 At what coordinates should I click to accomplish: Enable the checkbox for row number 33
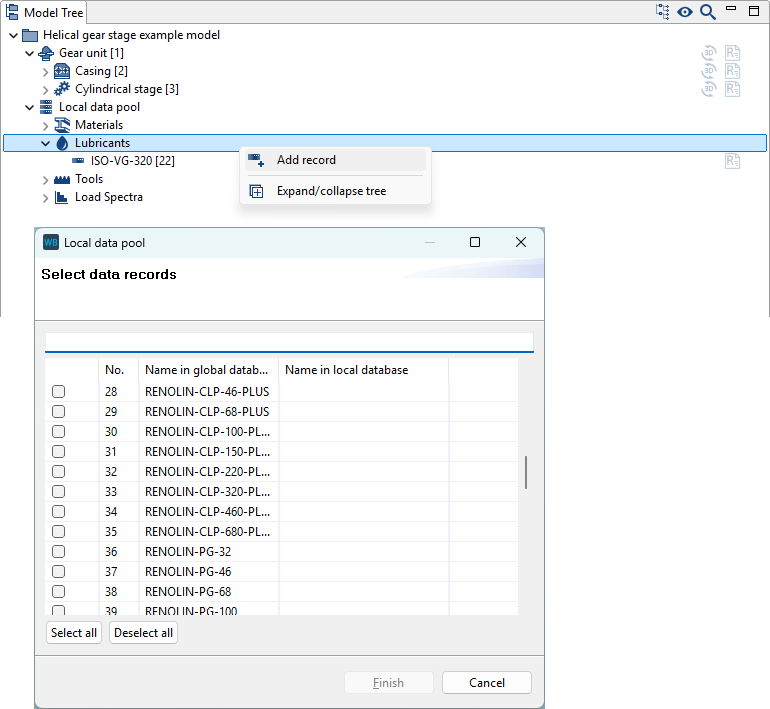tap(59, 492)
